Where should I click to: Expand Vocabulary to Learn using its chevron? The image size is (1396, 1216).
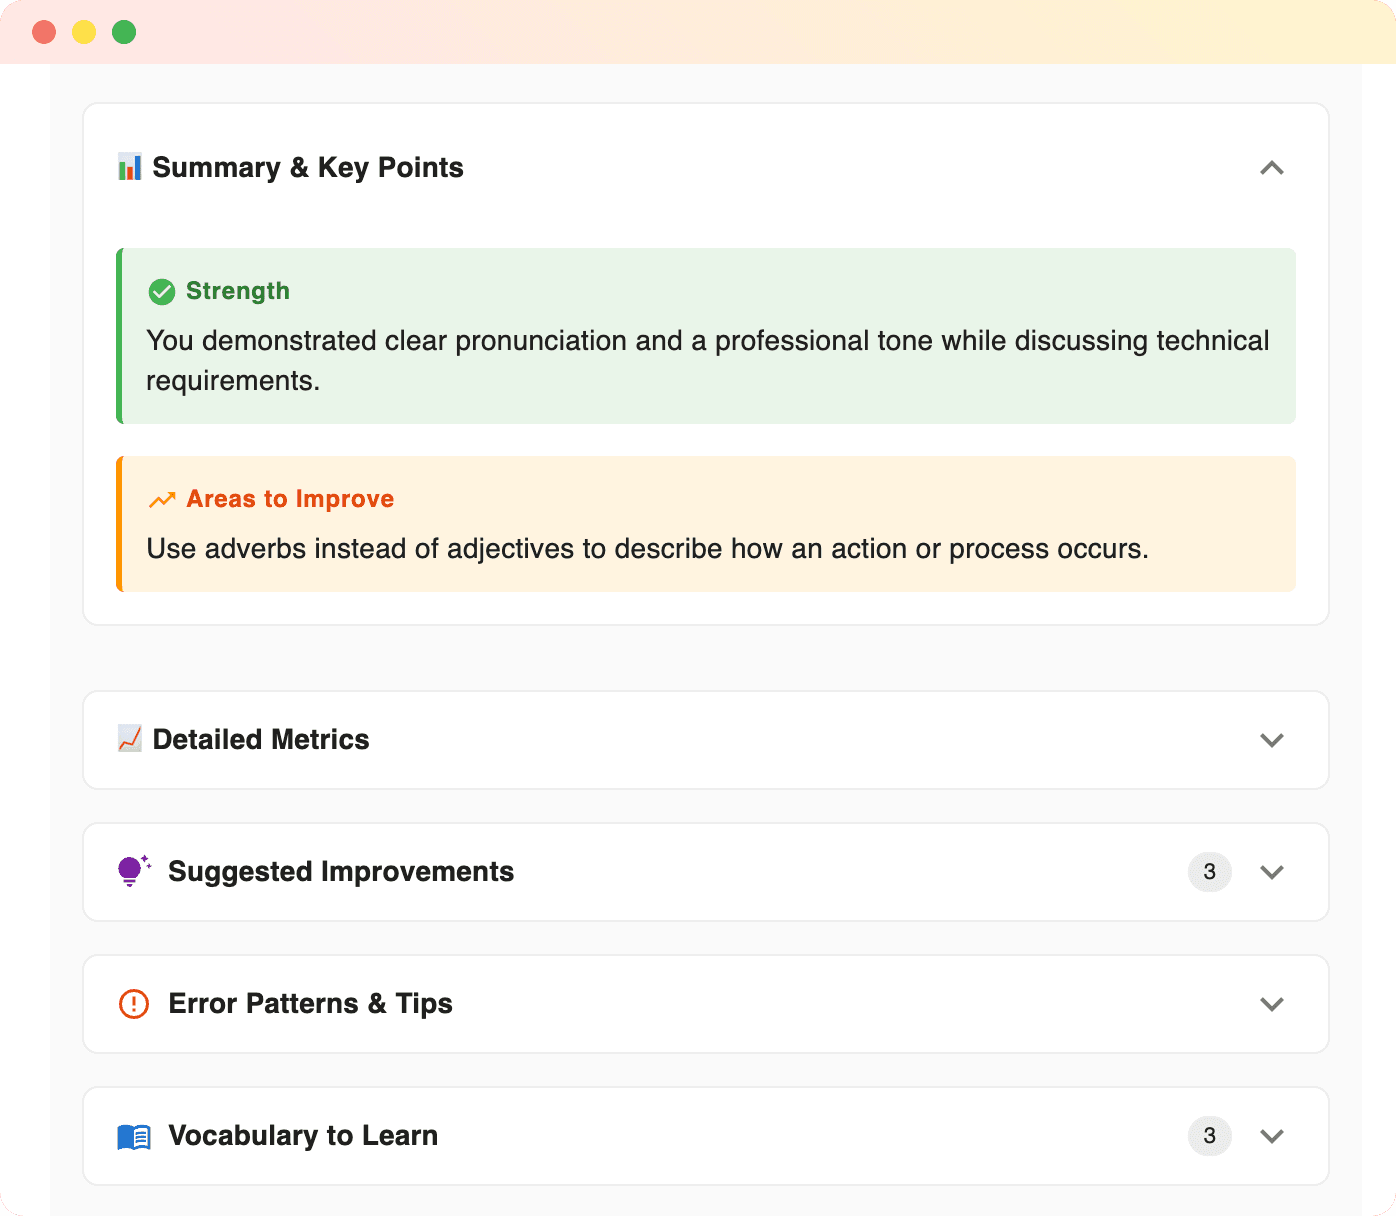(1271, 1136)
